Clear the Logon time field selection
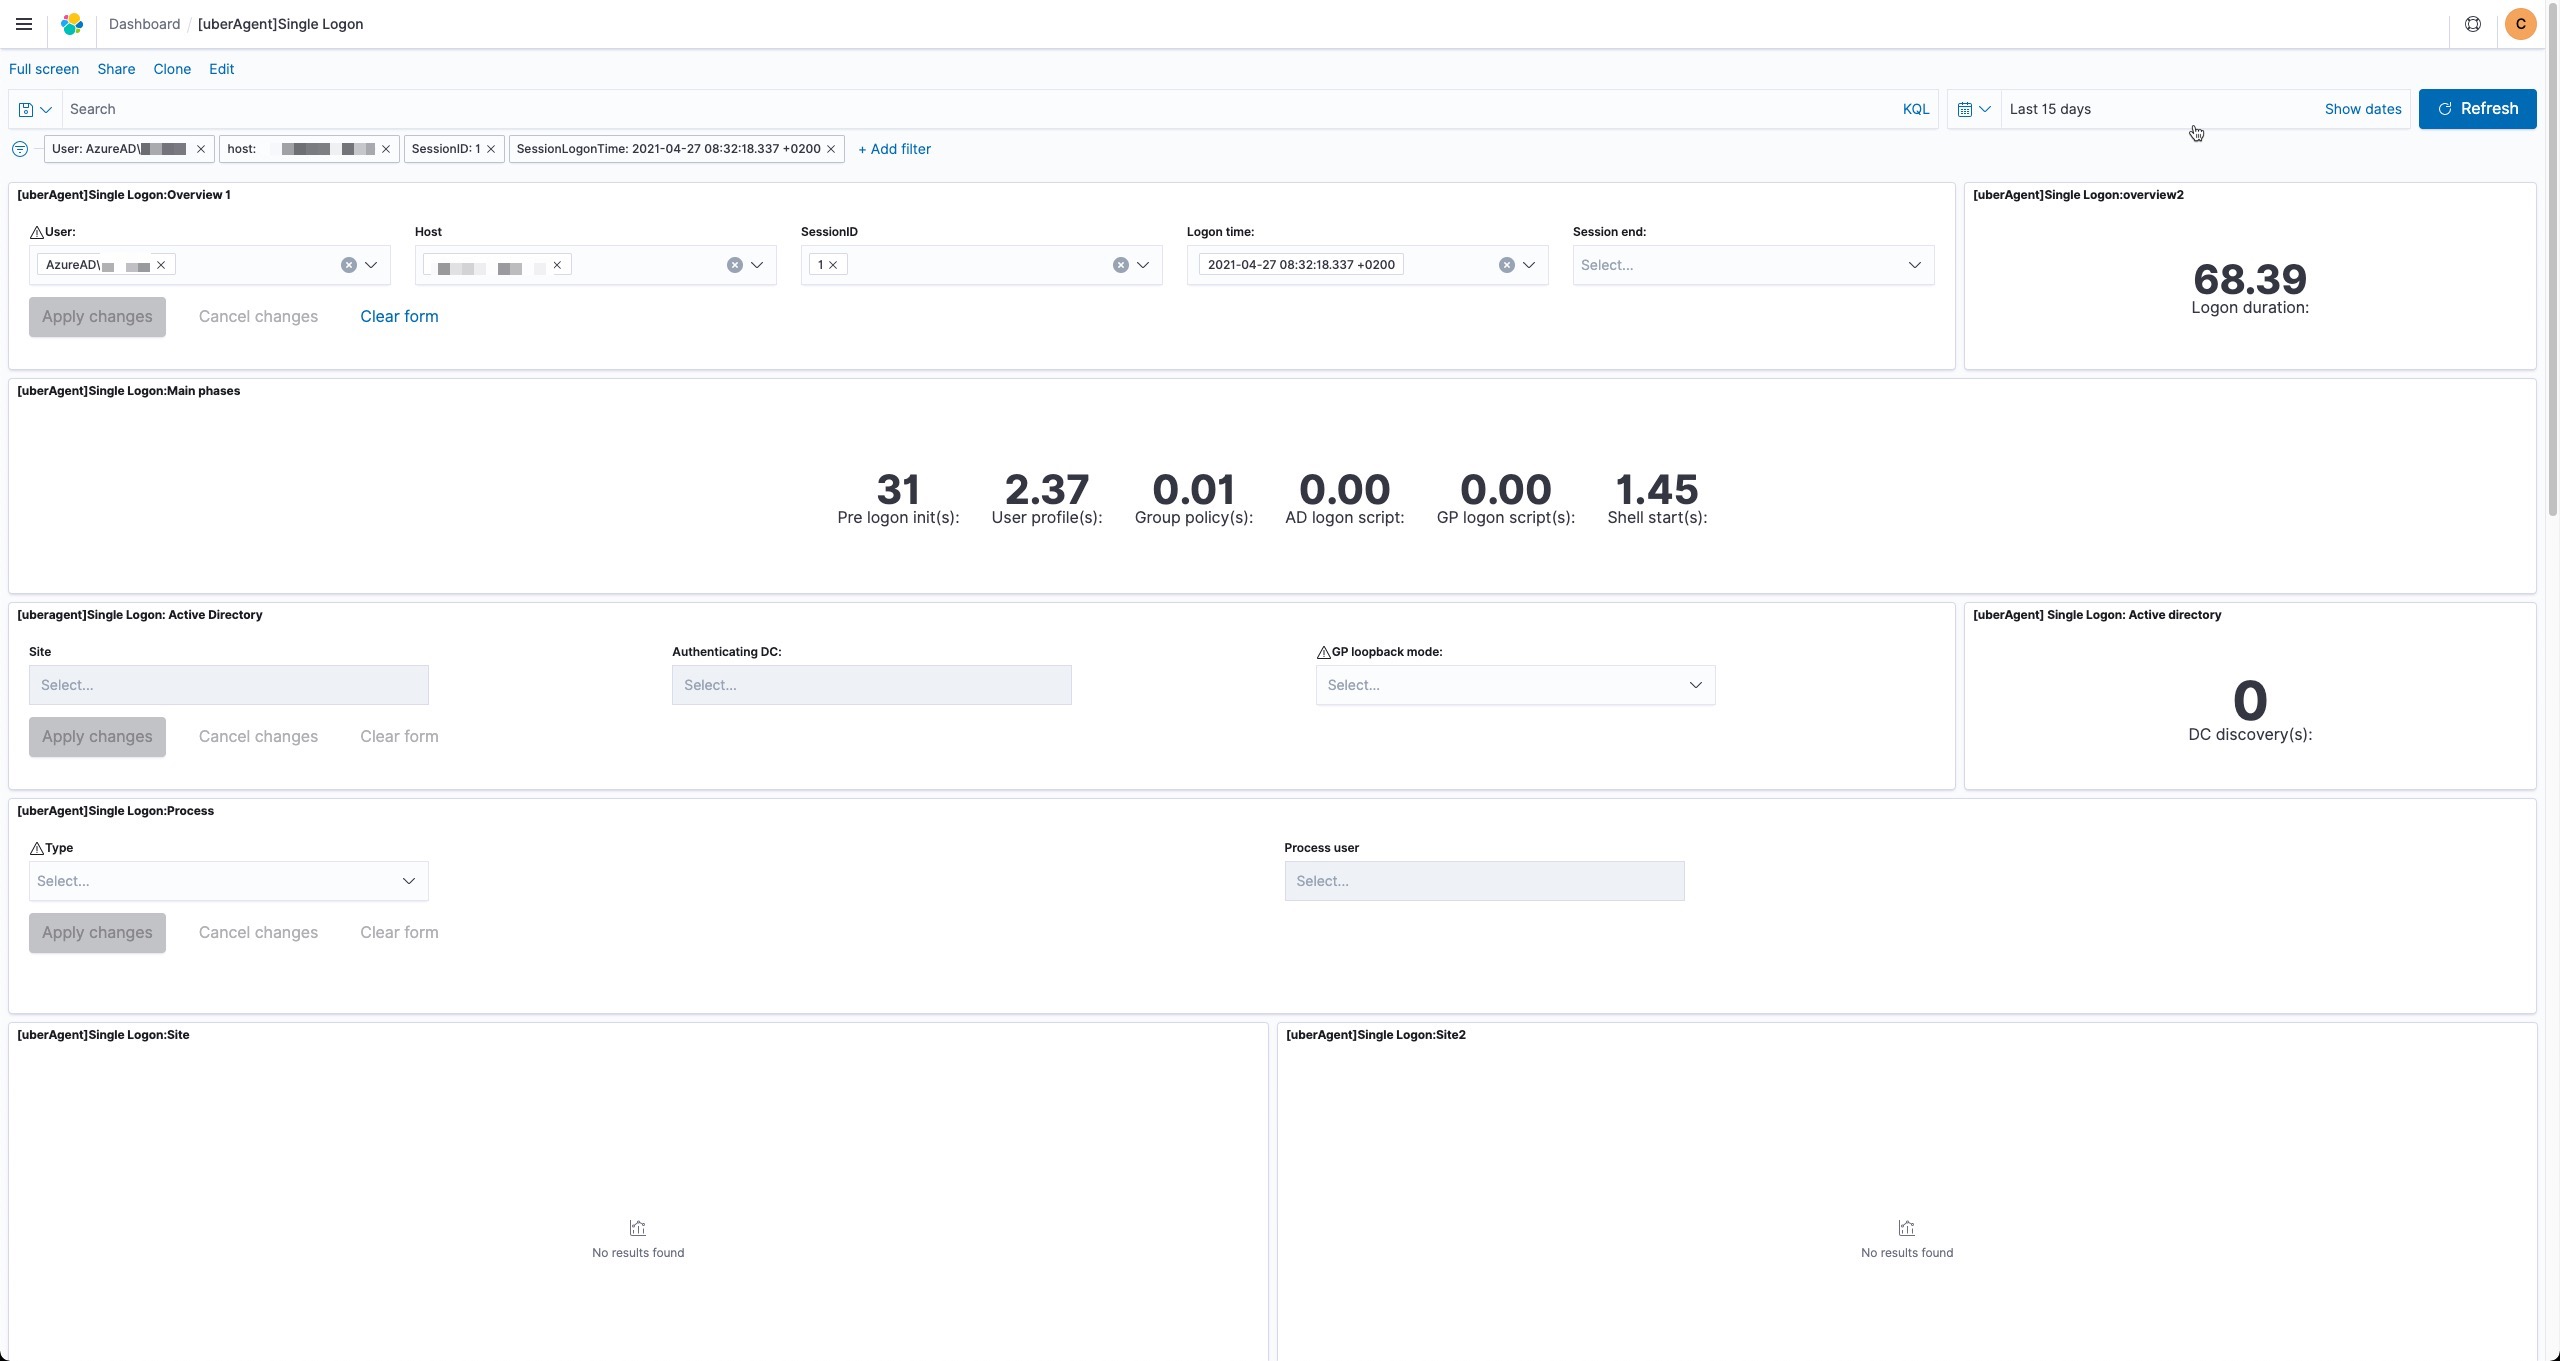Viewport: 2560px width, 1361px height. coord(1506,265)
